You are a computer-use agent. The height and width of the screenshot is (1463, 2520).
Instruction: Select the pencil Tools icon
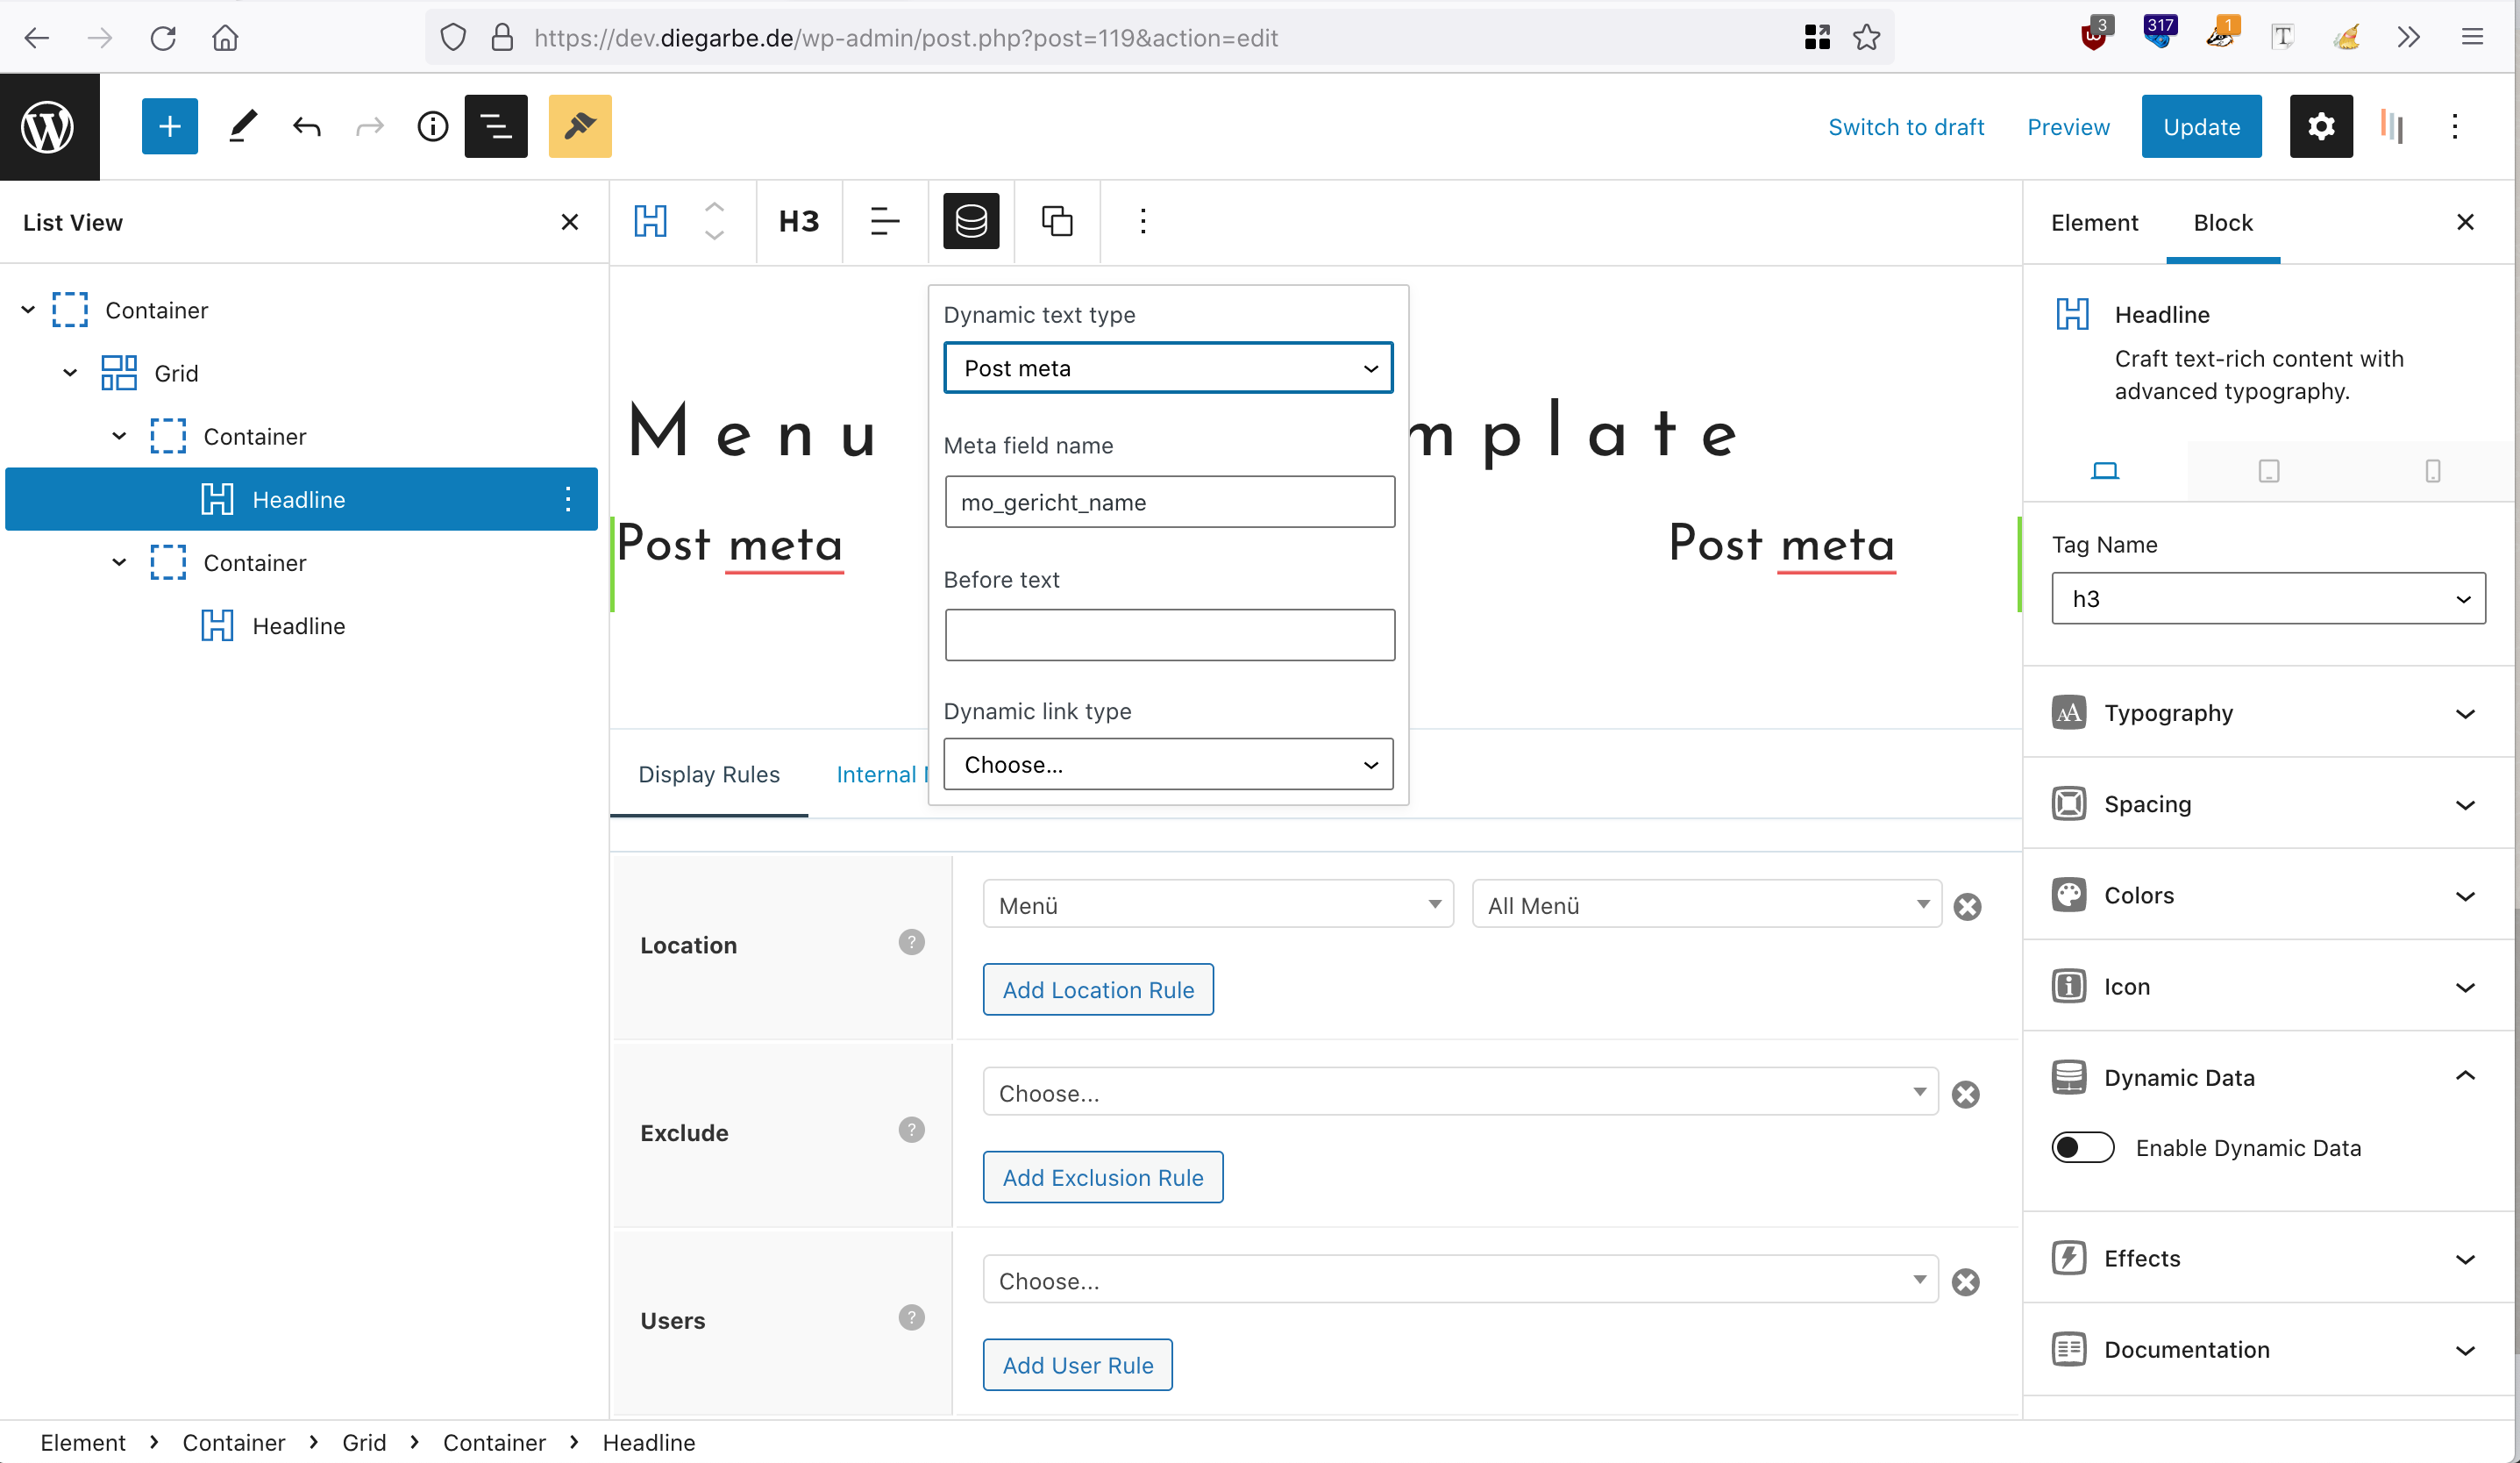(243, 127)
